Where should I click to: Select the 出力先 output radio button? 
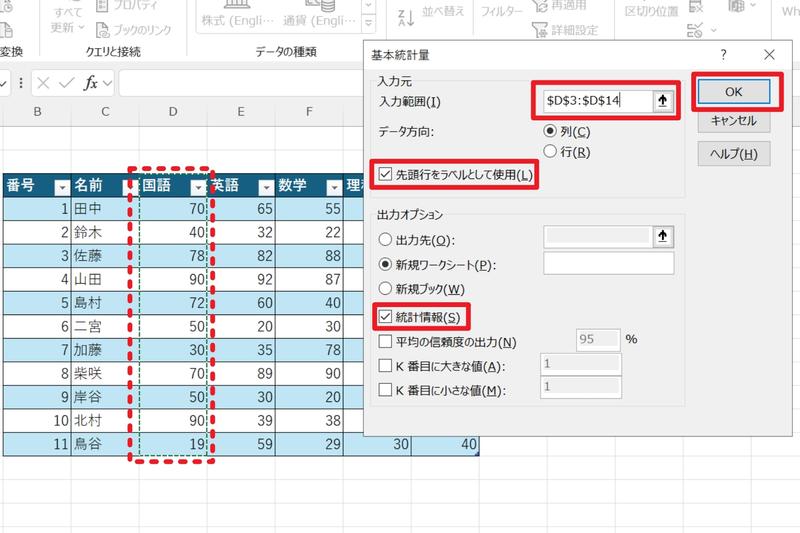pyautogui.click(x=385, y=239)
